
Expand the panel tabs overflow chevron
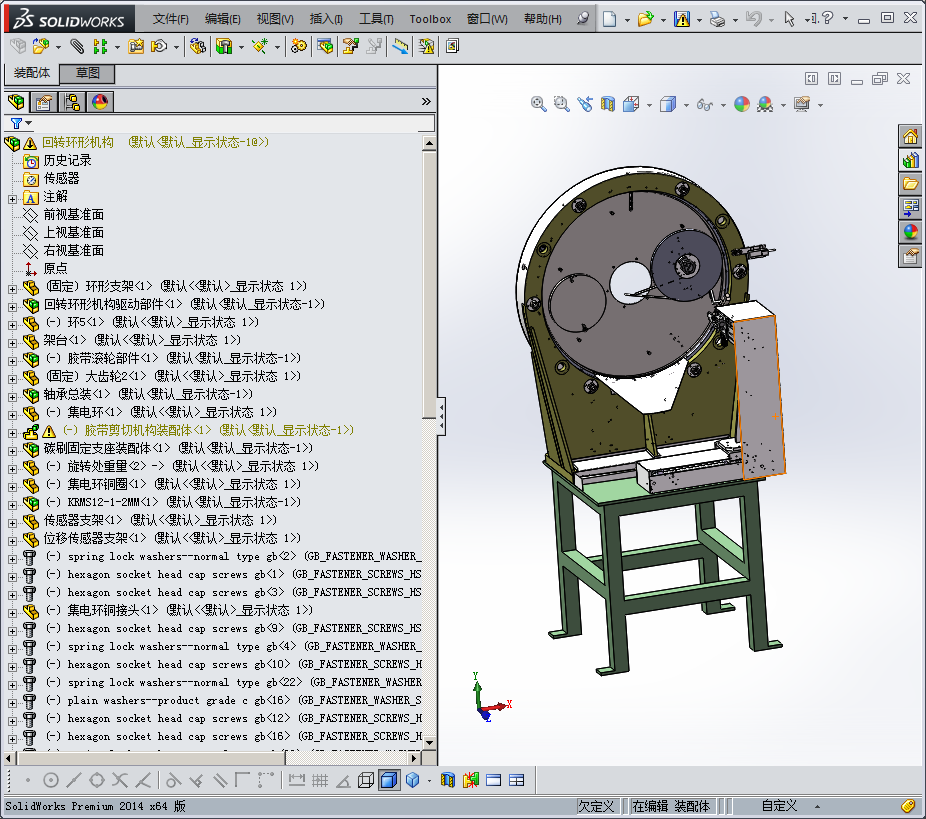tap(426, 102)
